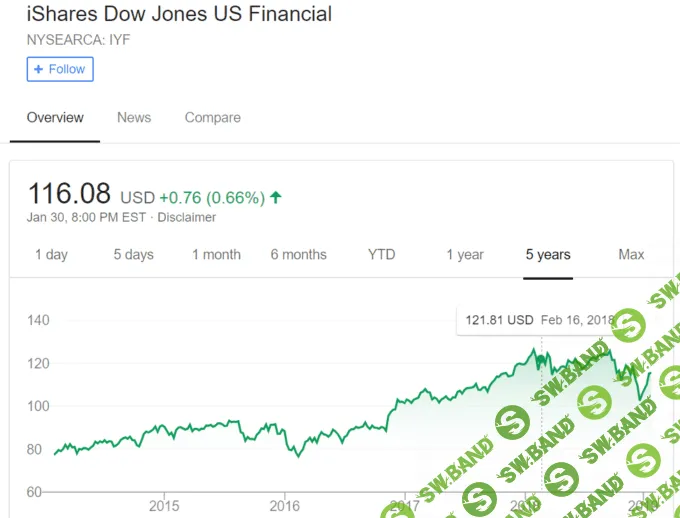Click the 121.81 USD chart tooltip
This screenshot has height=518, width=680.
(538, 320)
